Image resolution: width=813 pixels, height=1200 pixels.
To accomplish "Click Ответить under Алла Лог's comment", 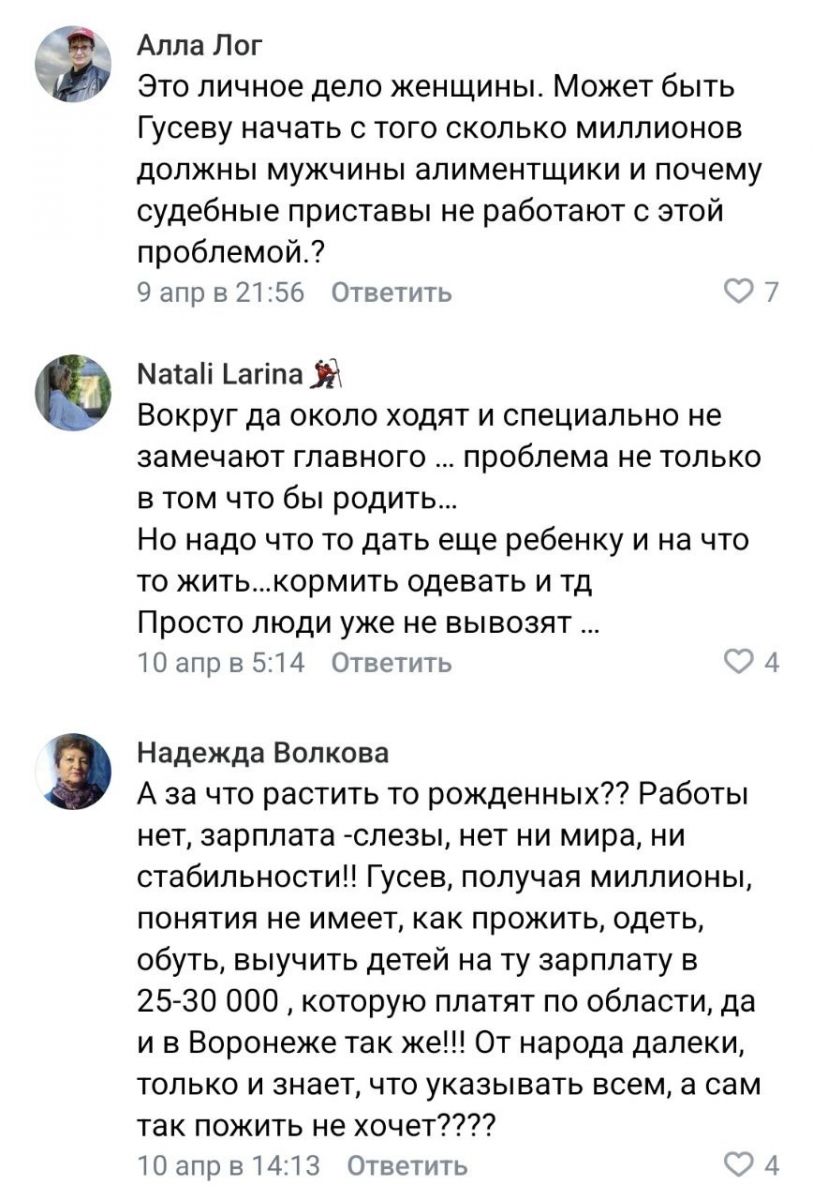I will pyautogui.click(x=391, y=293).
